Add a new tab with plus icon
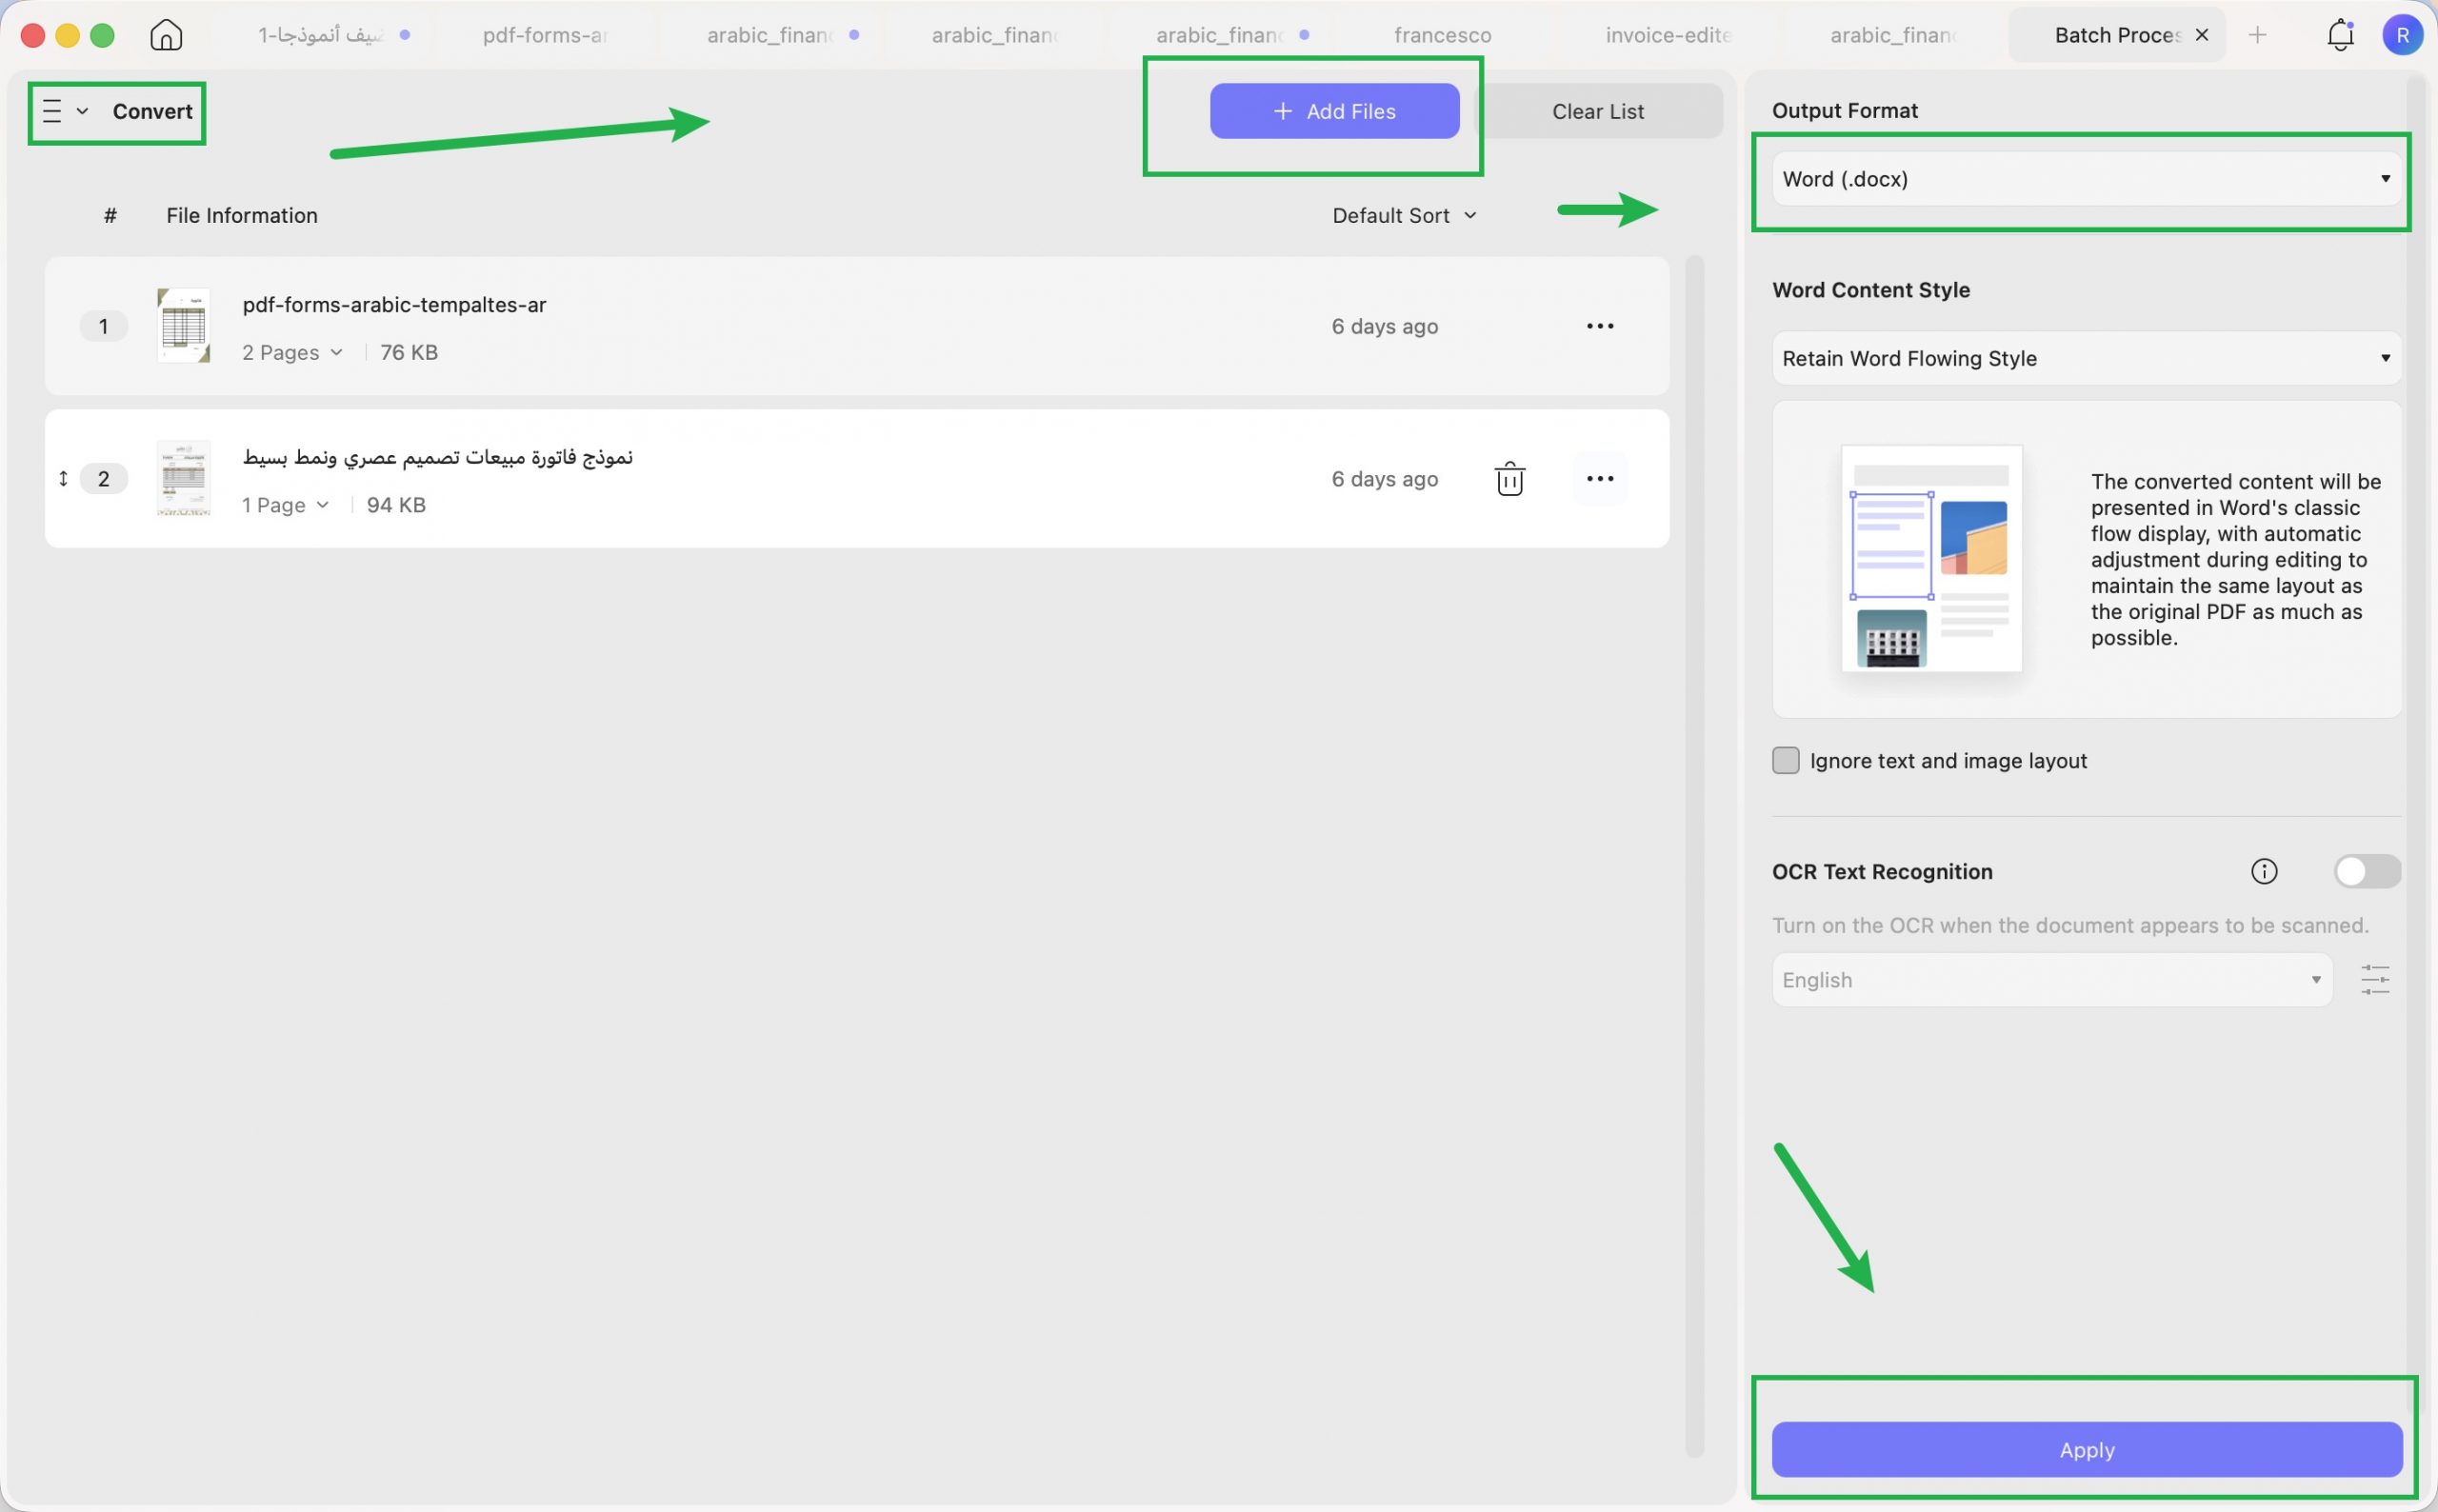 (x=2257, y=35)
